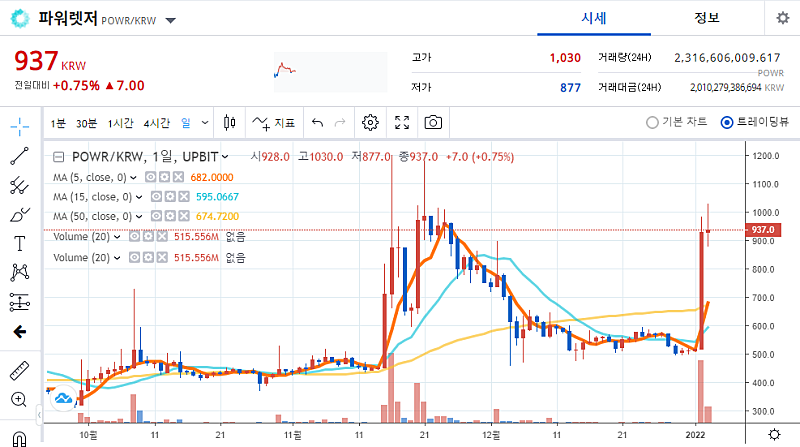This screenshot has width=800, height=447.
Task: Select the trend line drawing tool
Action: pos(19,156)
